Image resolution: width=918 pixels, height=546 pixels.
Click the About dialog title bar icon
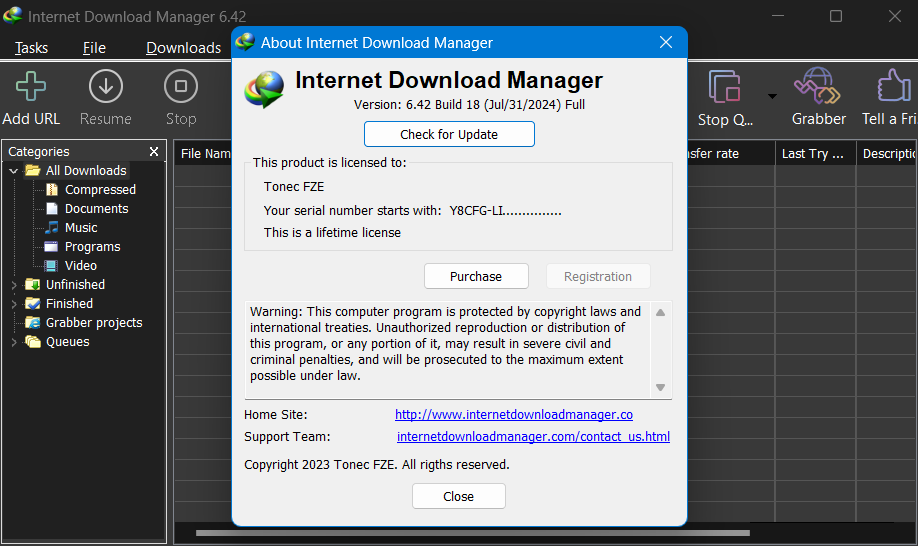coord(245,42)
